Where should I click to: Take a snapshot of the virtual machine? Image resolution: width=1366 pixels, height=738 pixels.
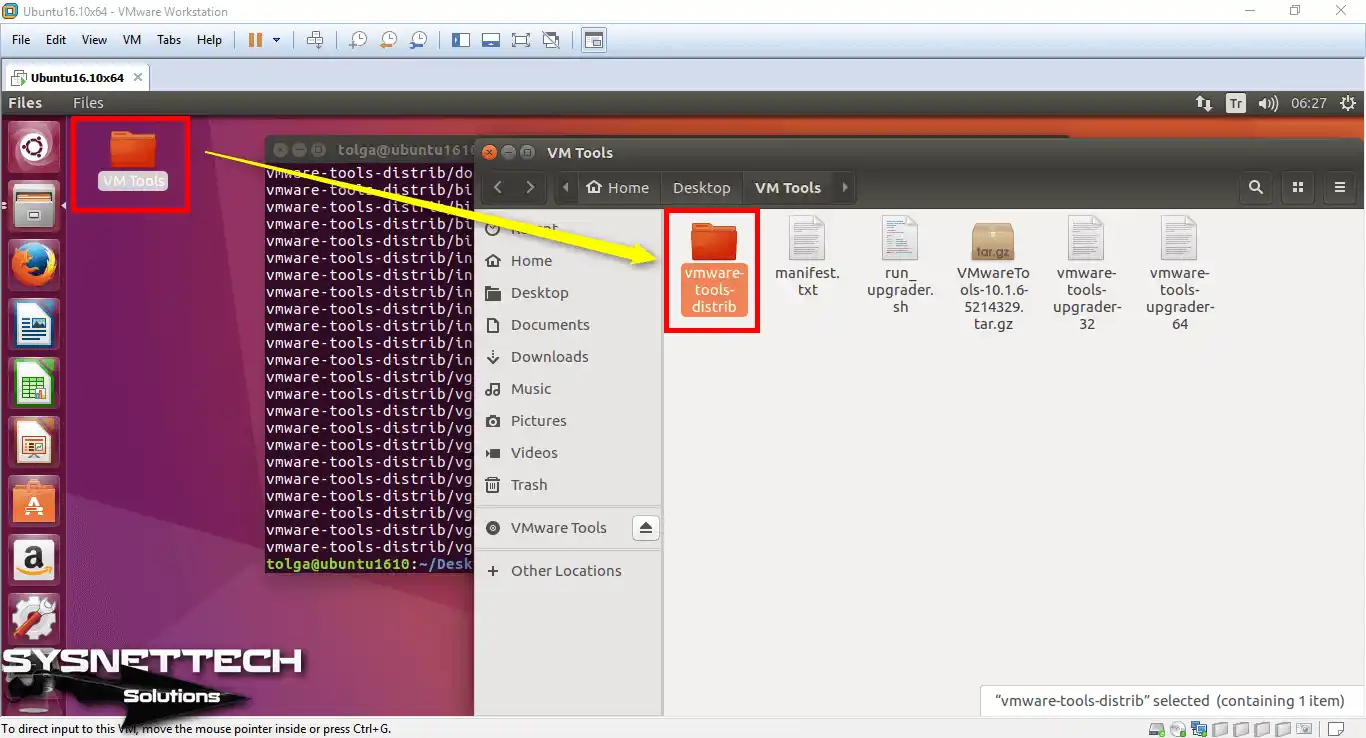pyautogui.click(x=357, y=39)
